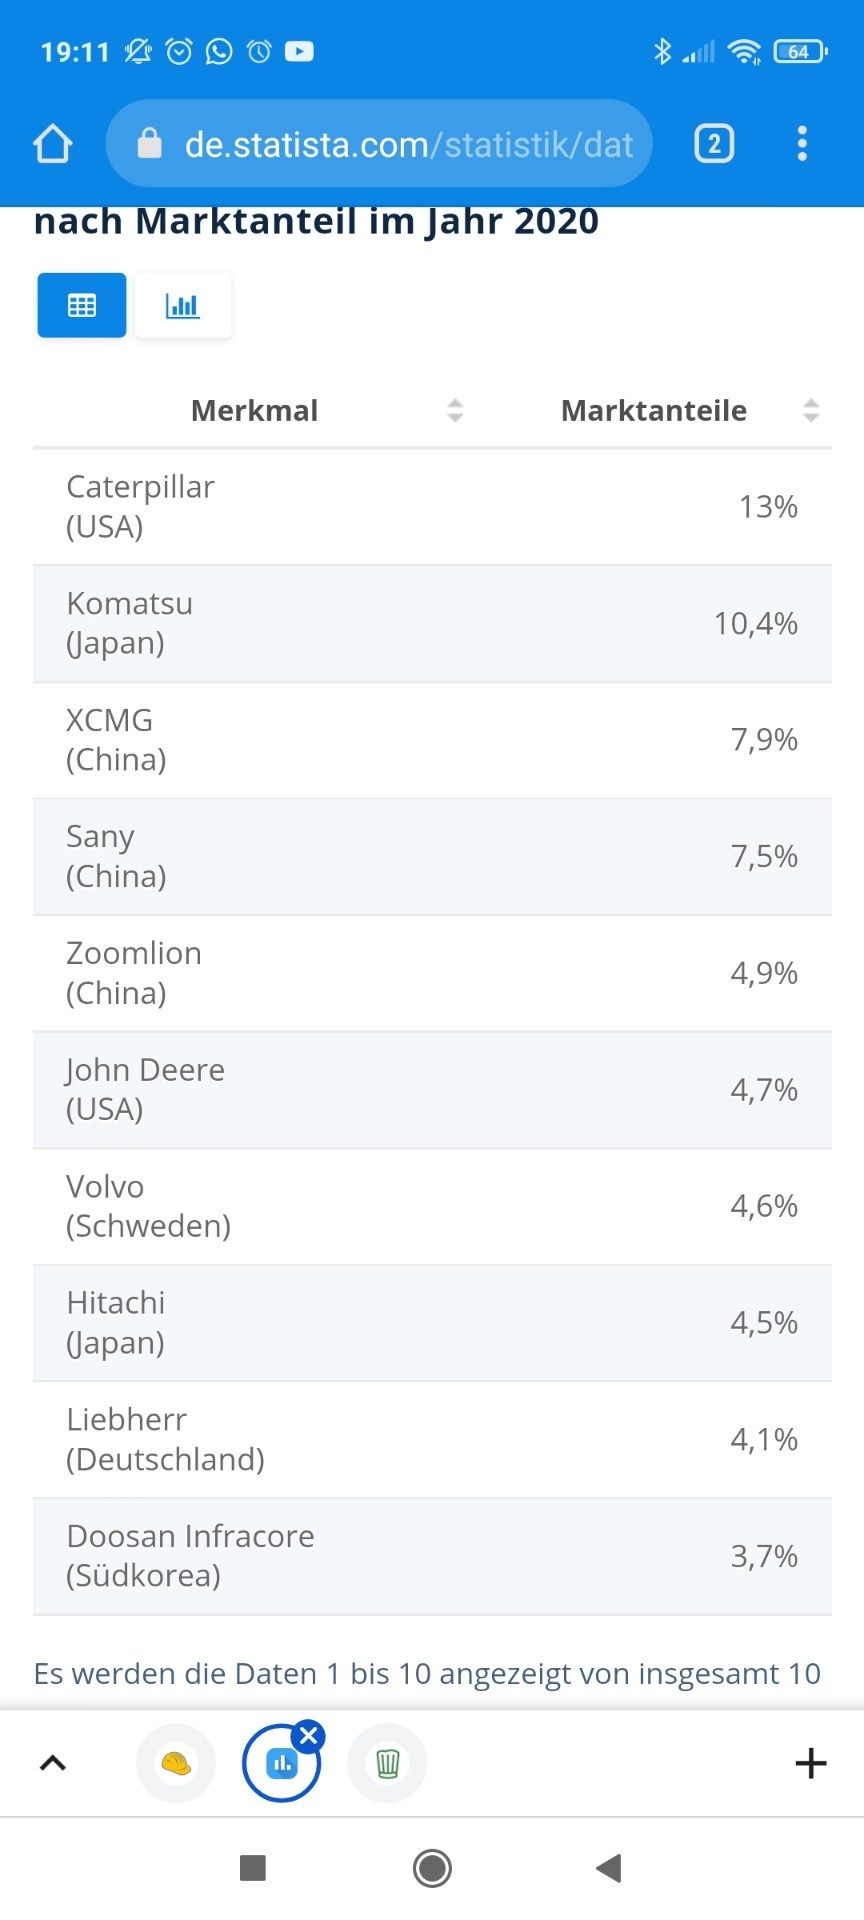The width and height of the screenshot is (864, 1920).
Task: Open the yellow hard hat tab icon
Action: coord(176,1763)
